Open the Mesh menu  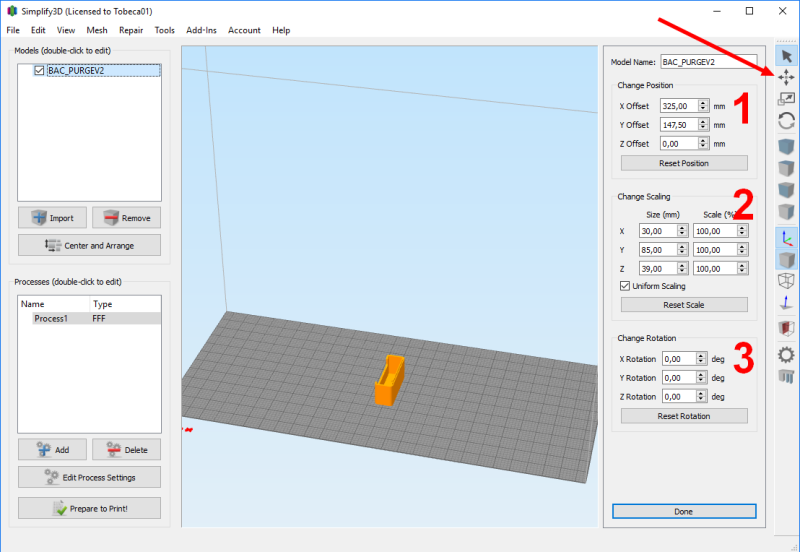[97, 30]
